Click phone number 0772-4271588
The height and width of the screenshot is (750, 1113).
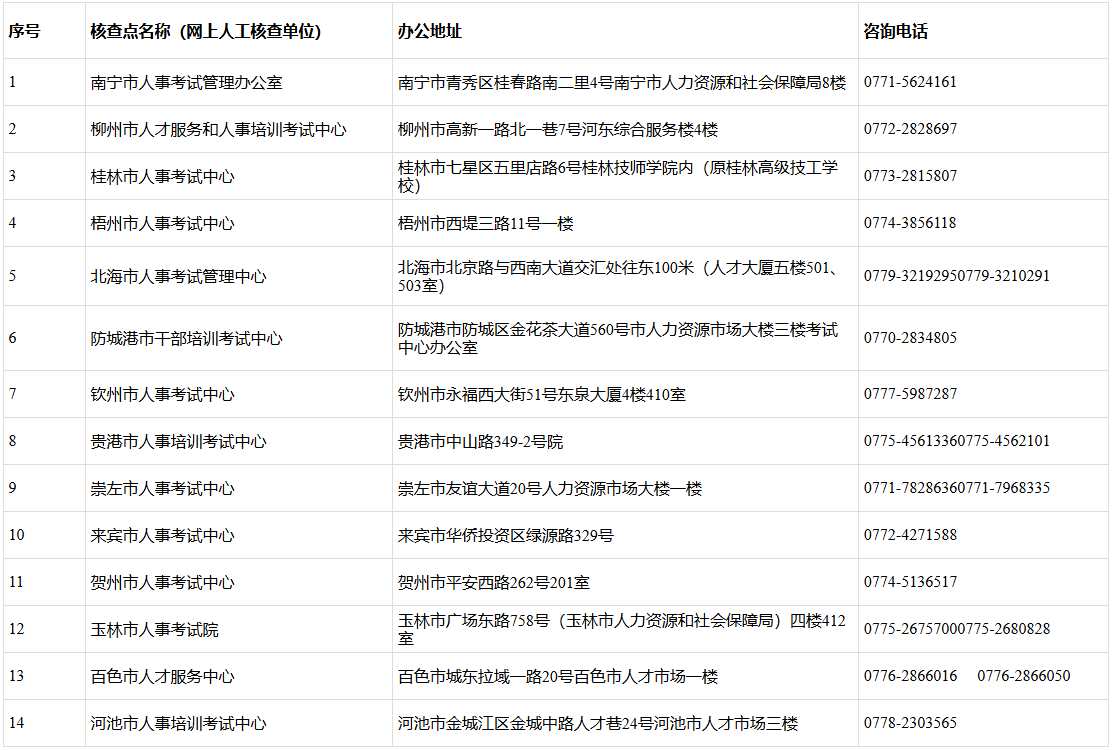click(x=910, y=535)
